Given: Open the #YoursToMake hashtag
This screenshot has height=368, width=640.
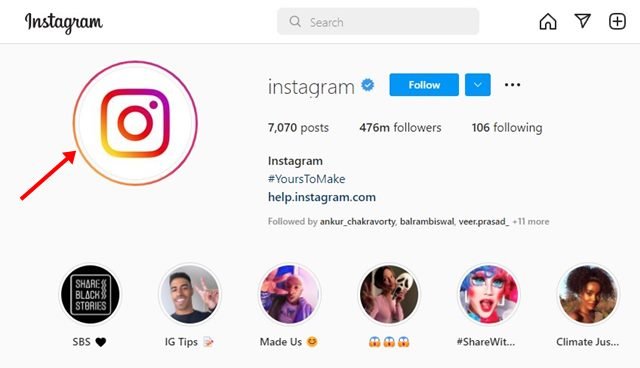Looking at the screenshot, I should tap(307, 179).
